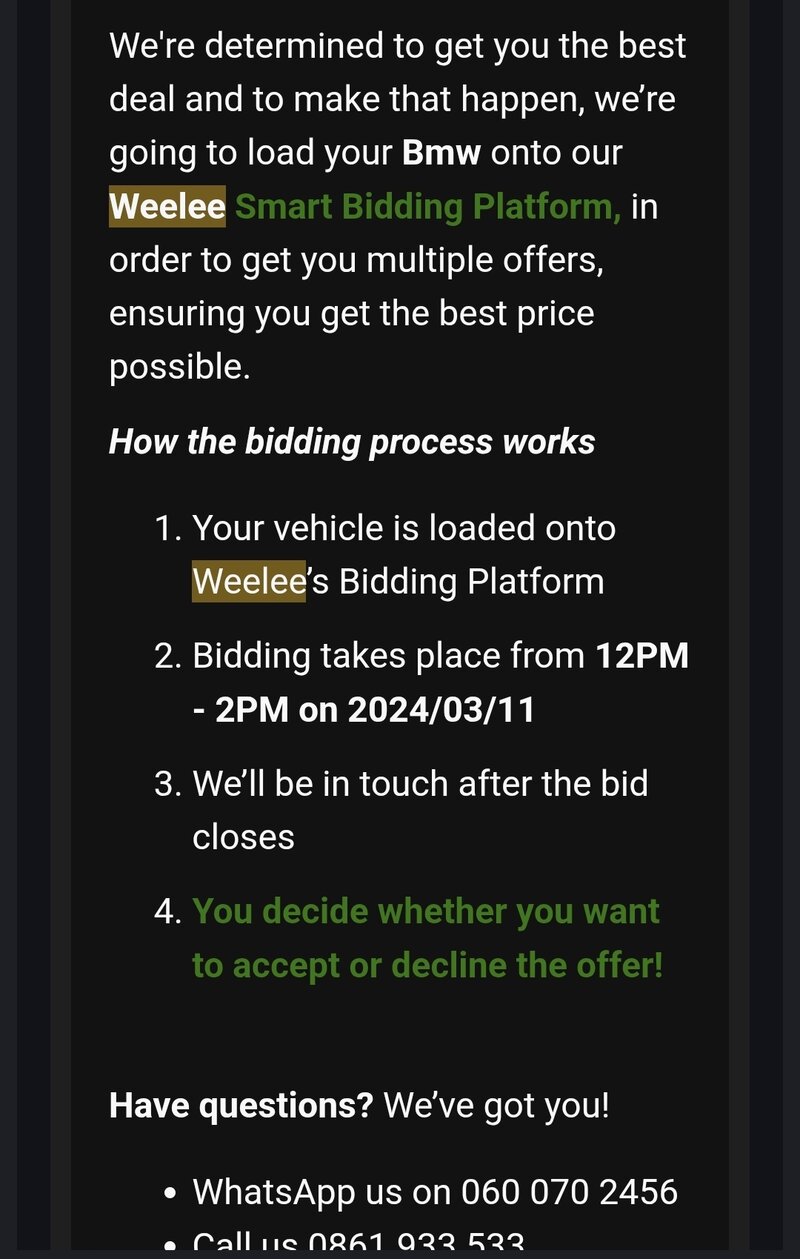Tap the opening line "We're determined to get you"
800x1259 pixels.
(397, 45)
